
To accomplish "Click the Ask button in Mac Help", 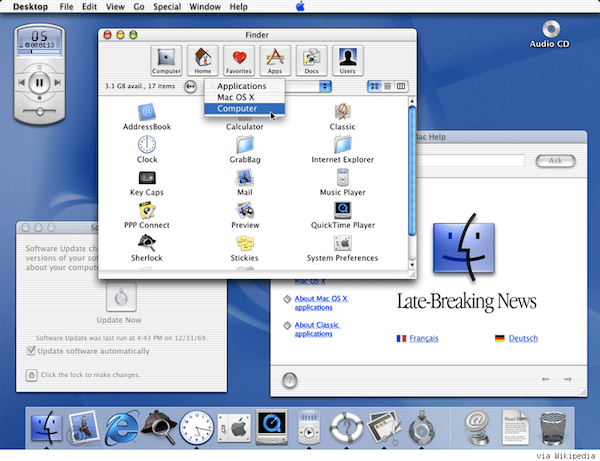I will coord(556,161).
